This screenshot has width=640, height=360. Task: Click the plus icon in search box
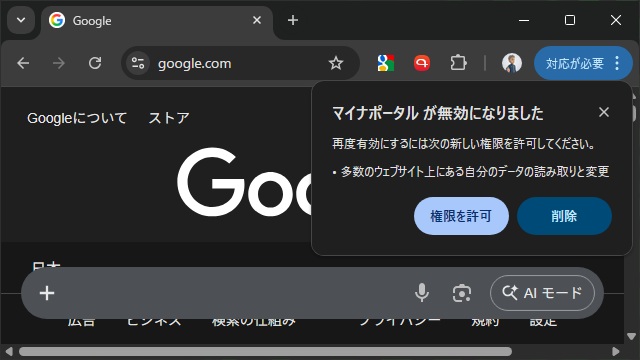(x=47, y=293)
